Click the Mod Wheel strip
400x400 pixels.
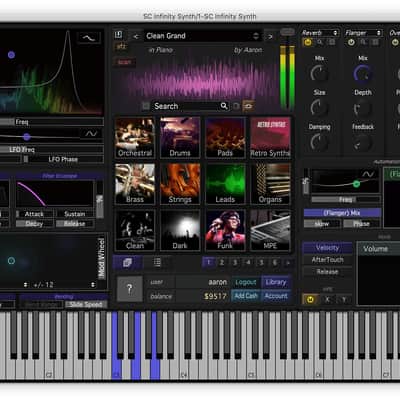pyautogui.click(x=101, y=258)
